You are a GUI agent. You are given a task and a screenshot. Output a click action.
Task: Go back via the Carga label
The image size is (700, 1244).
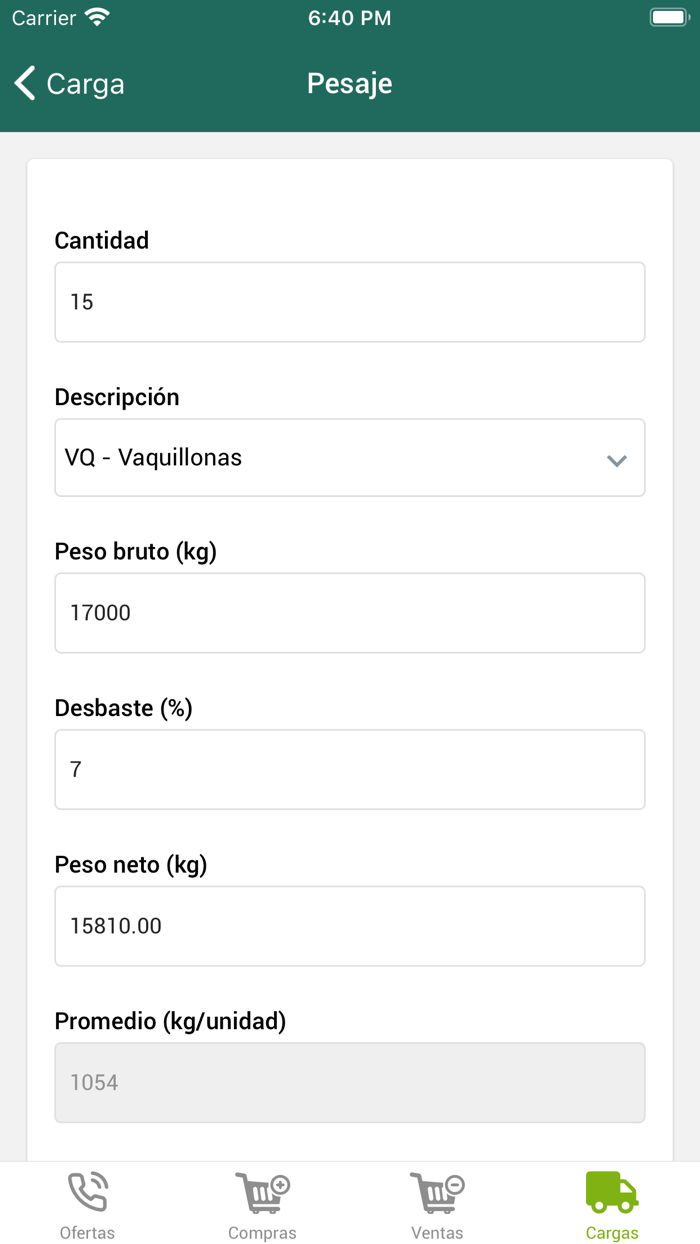(x=85, y=84)
